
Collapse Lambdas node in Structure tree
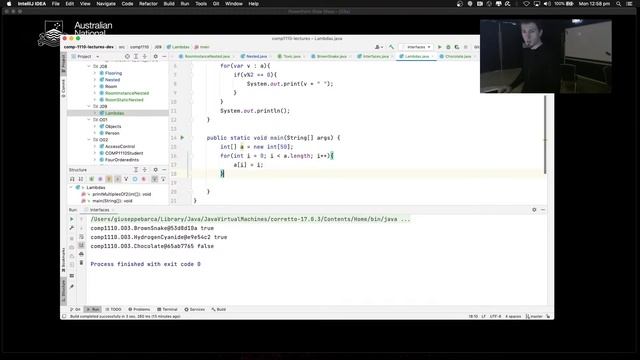(x=72, y=187)
